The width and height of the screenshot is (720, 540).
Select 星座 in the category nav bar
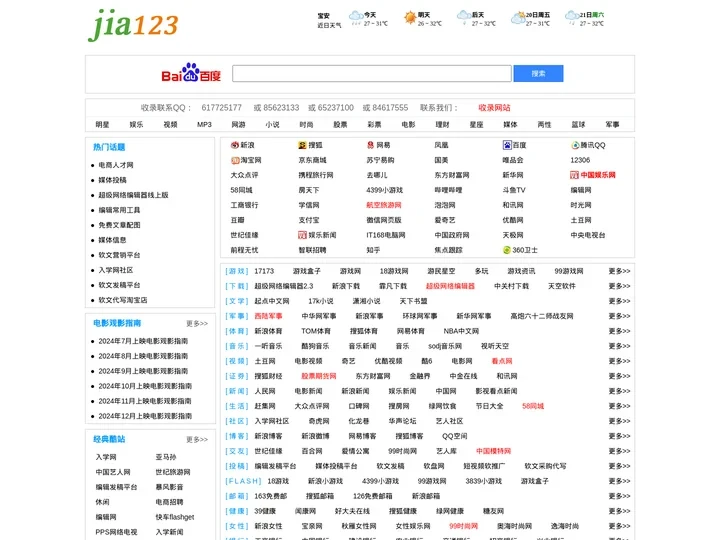[x=476, y=124]
